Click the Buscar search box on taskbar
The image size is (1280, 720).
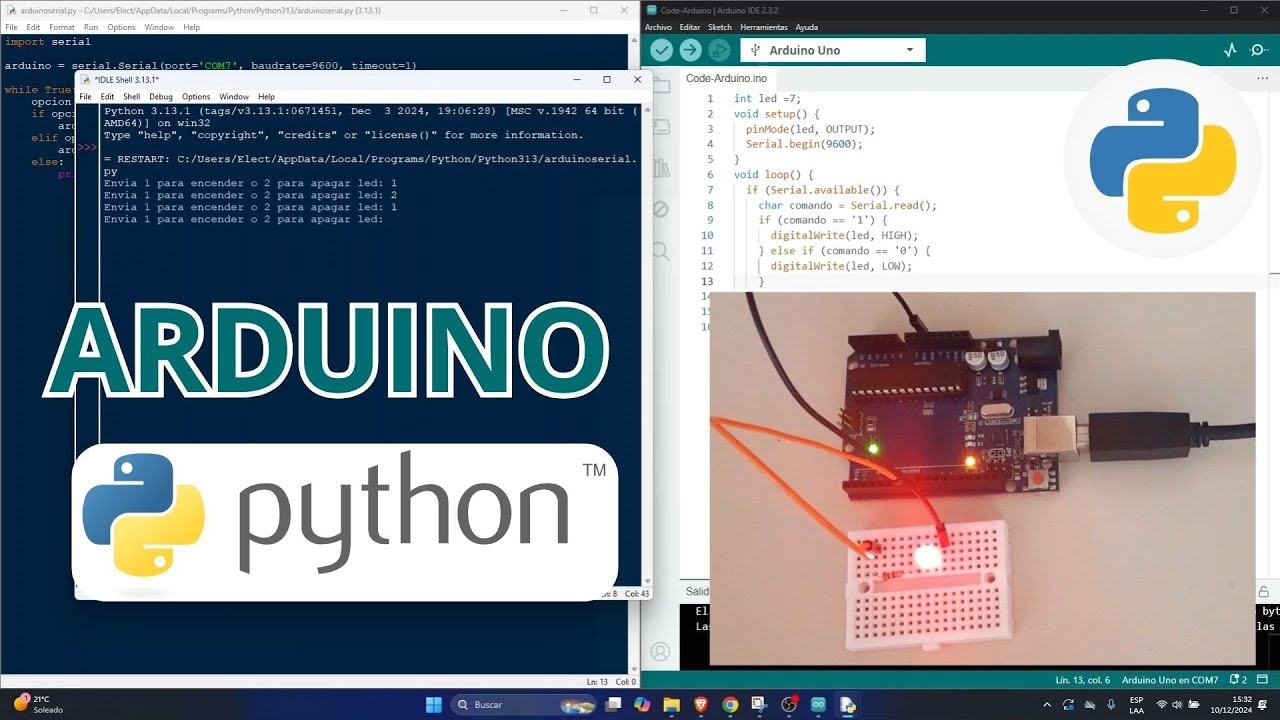[x=524, y=705]
